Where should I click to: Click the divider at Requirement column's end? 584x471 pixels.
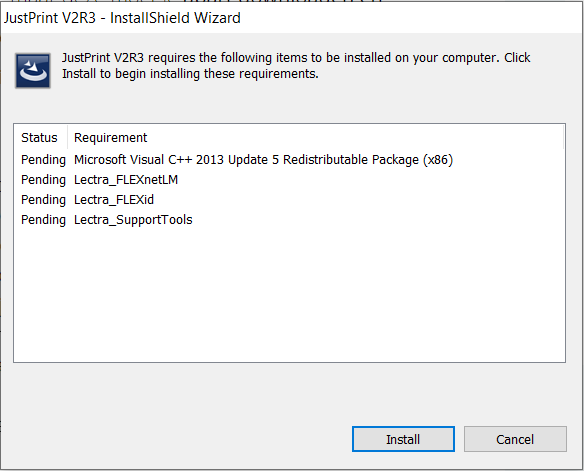coord(564,137)
